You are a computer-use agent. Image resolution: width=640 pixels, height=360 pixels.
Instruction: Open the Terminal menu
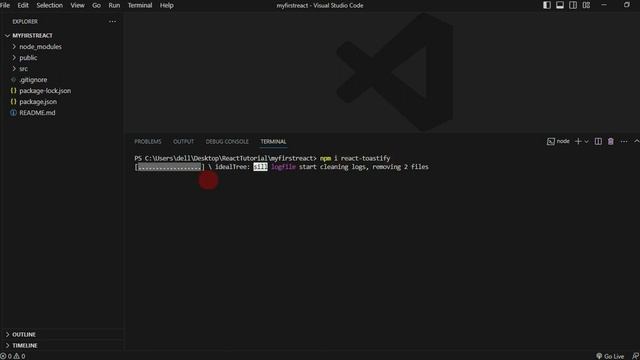point(140,5)
